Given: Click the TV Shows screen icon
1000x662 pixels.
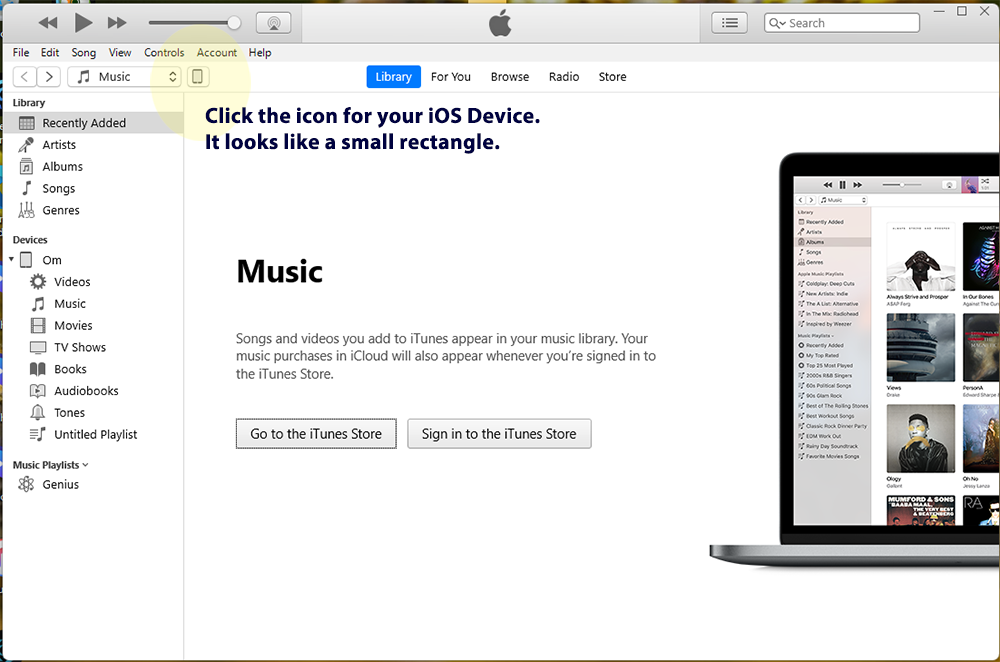Looking at the screenshot, I should [x=38, y=348].
